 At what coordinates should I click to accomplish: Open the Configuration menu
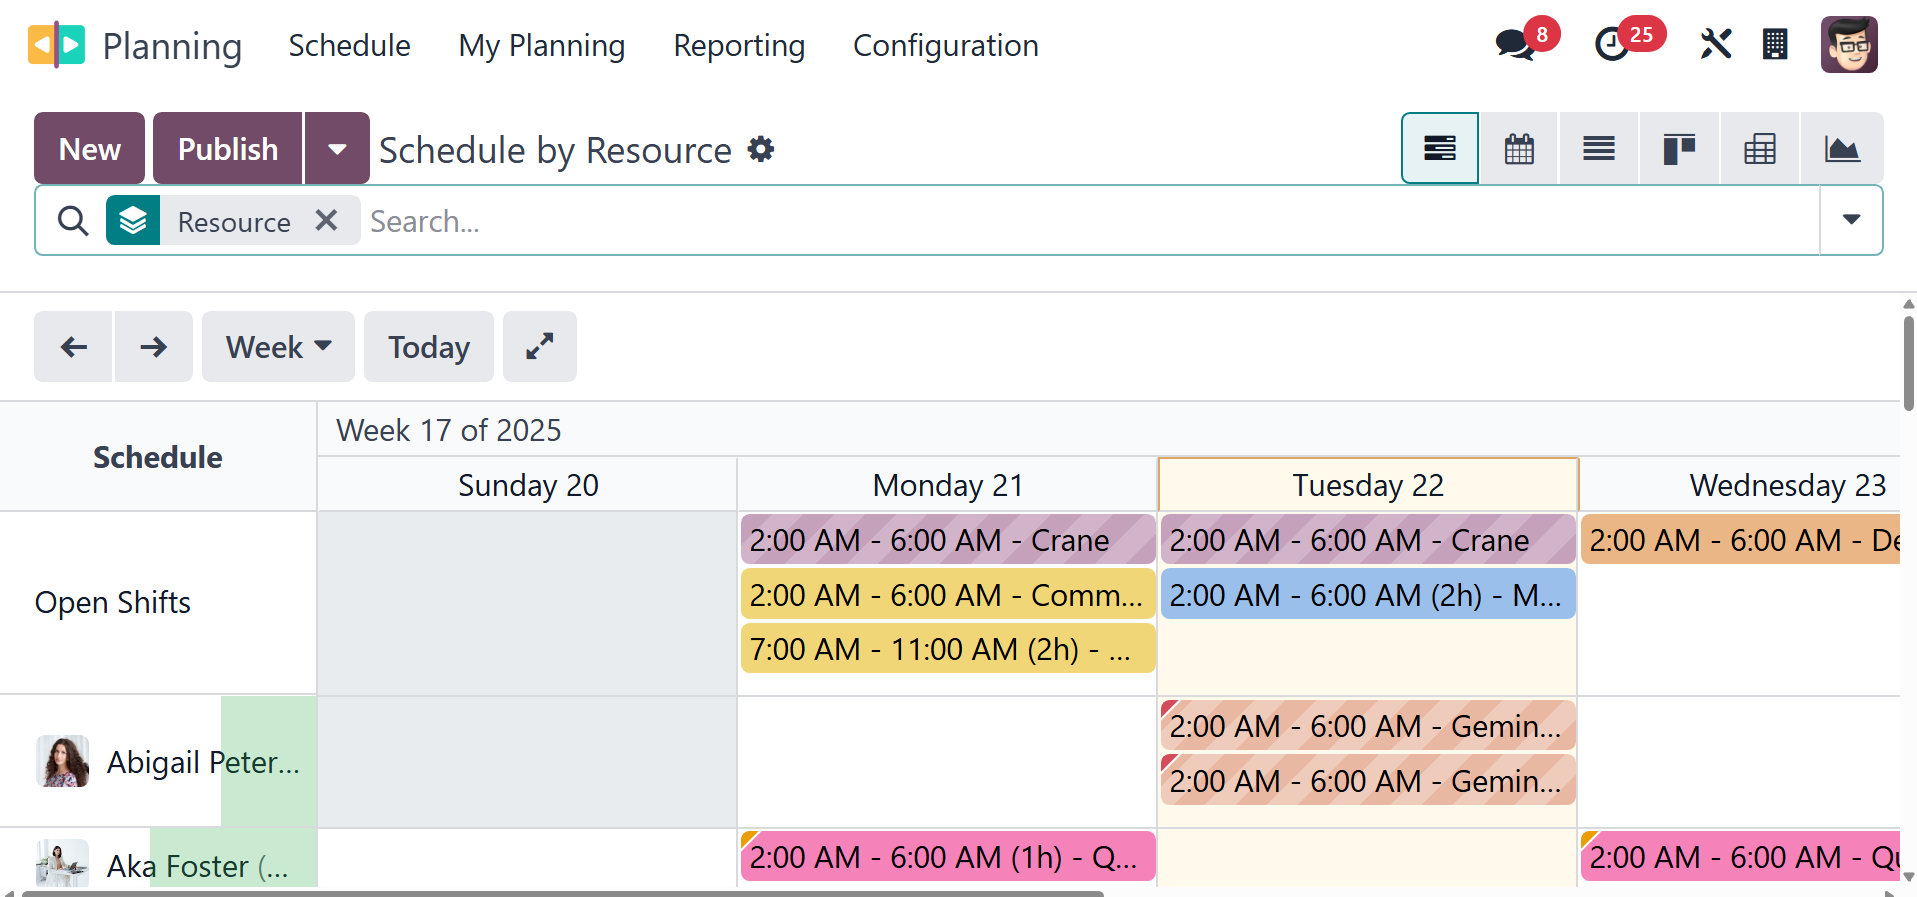point(945,46)
